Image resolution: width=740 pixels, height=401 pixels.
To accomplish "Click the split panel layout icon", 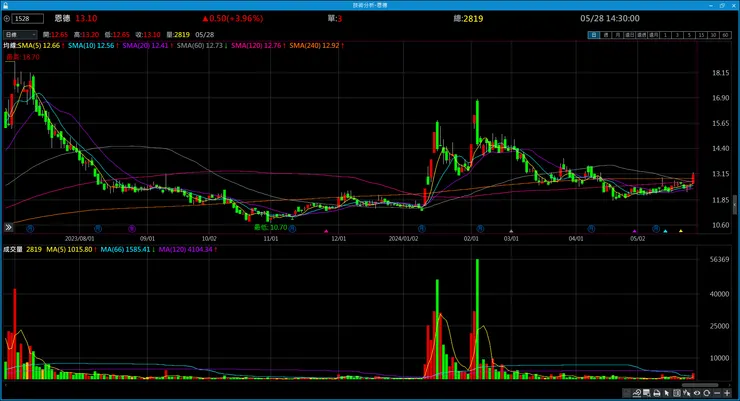I will pos(677,393).
